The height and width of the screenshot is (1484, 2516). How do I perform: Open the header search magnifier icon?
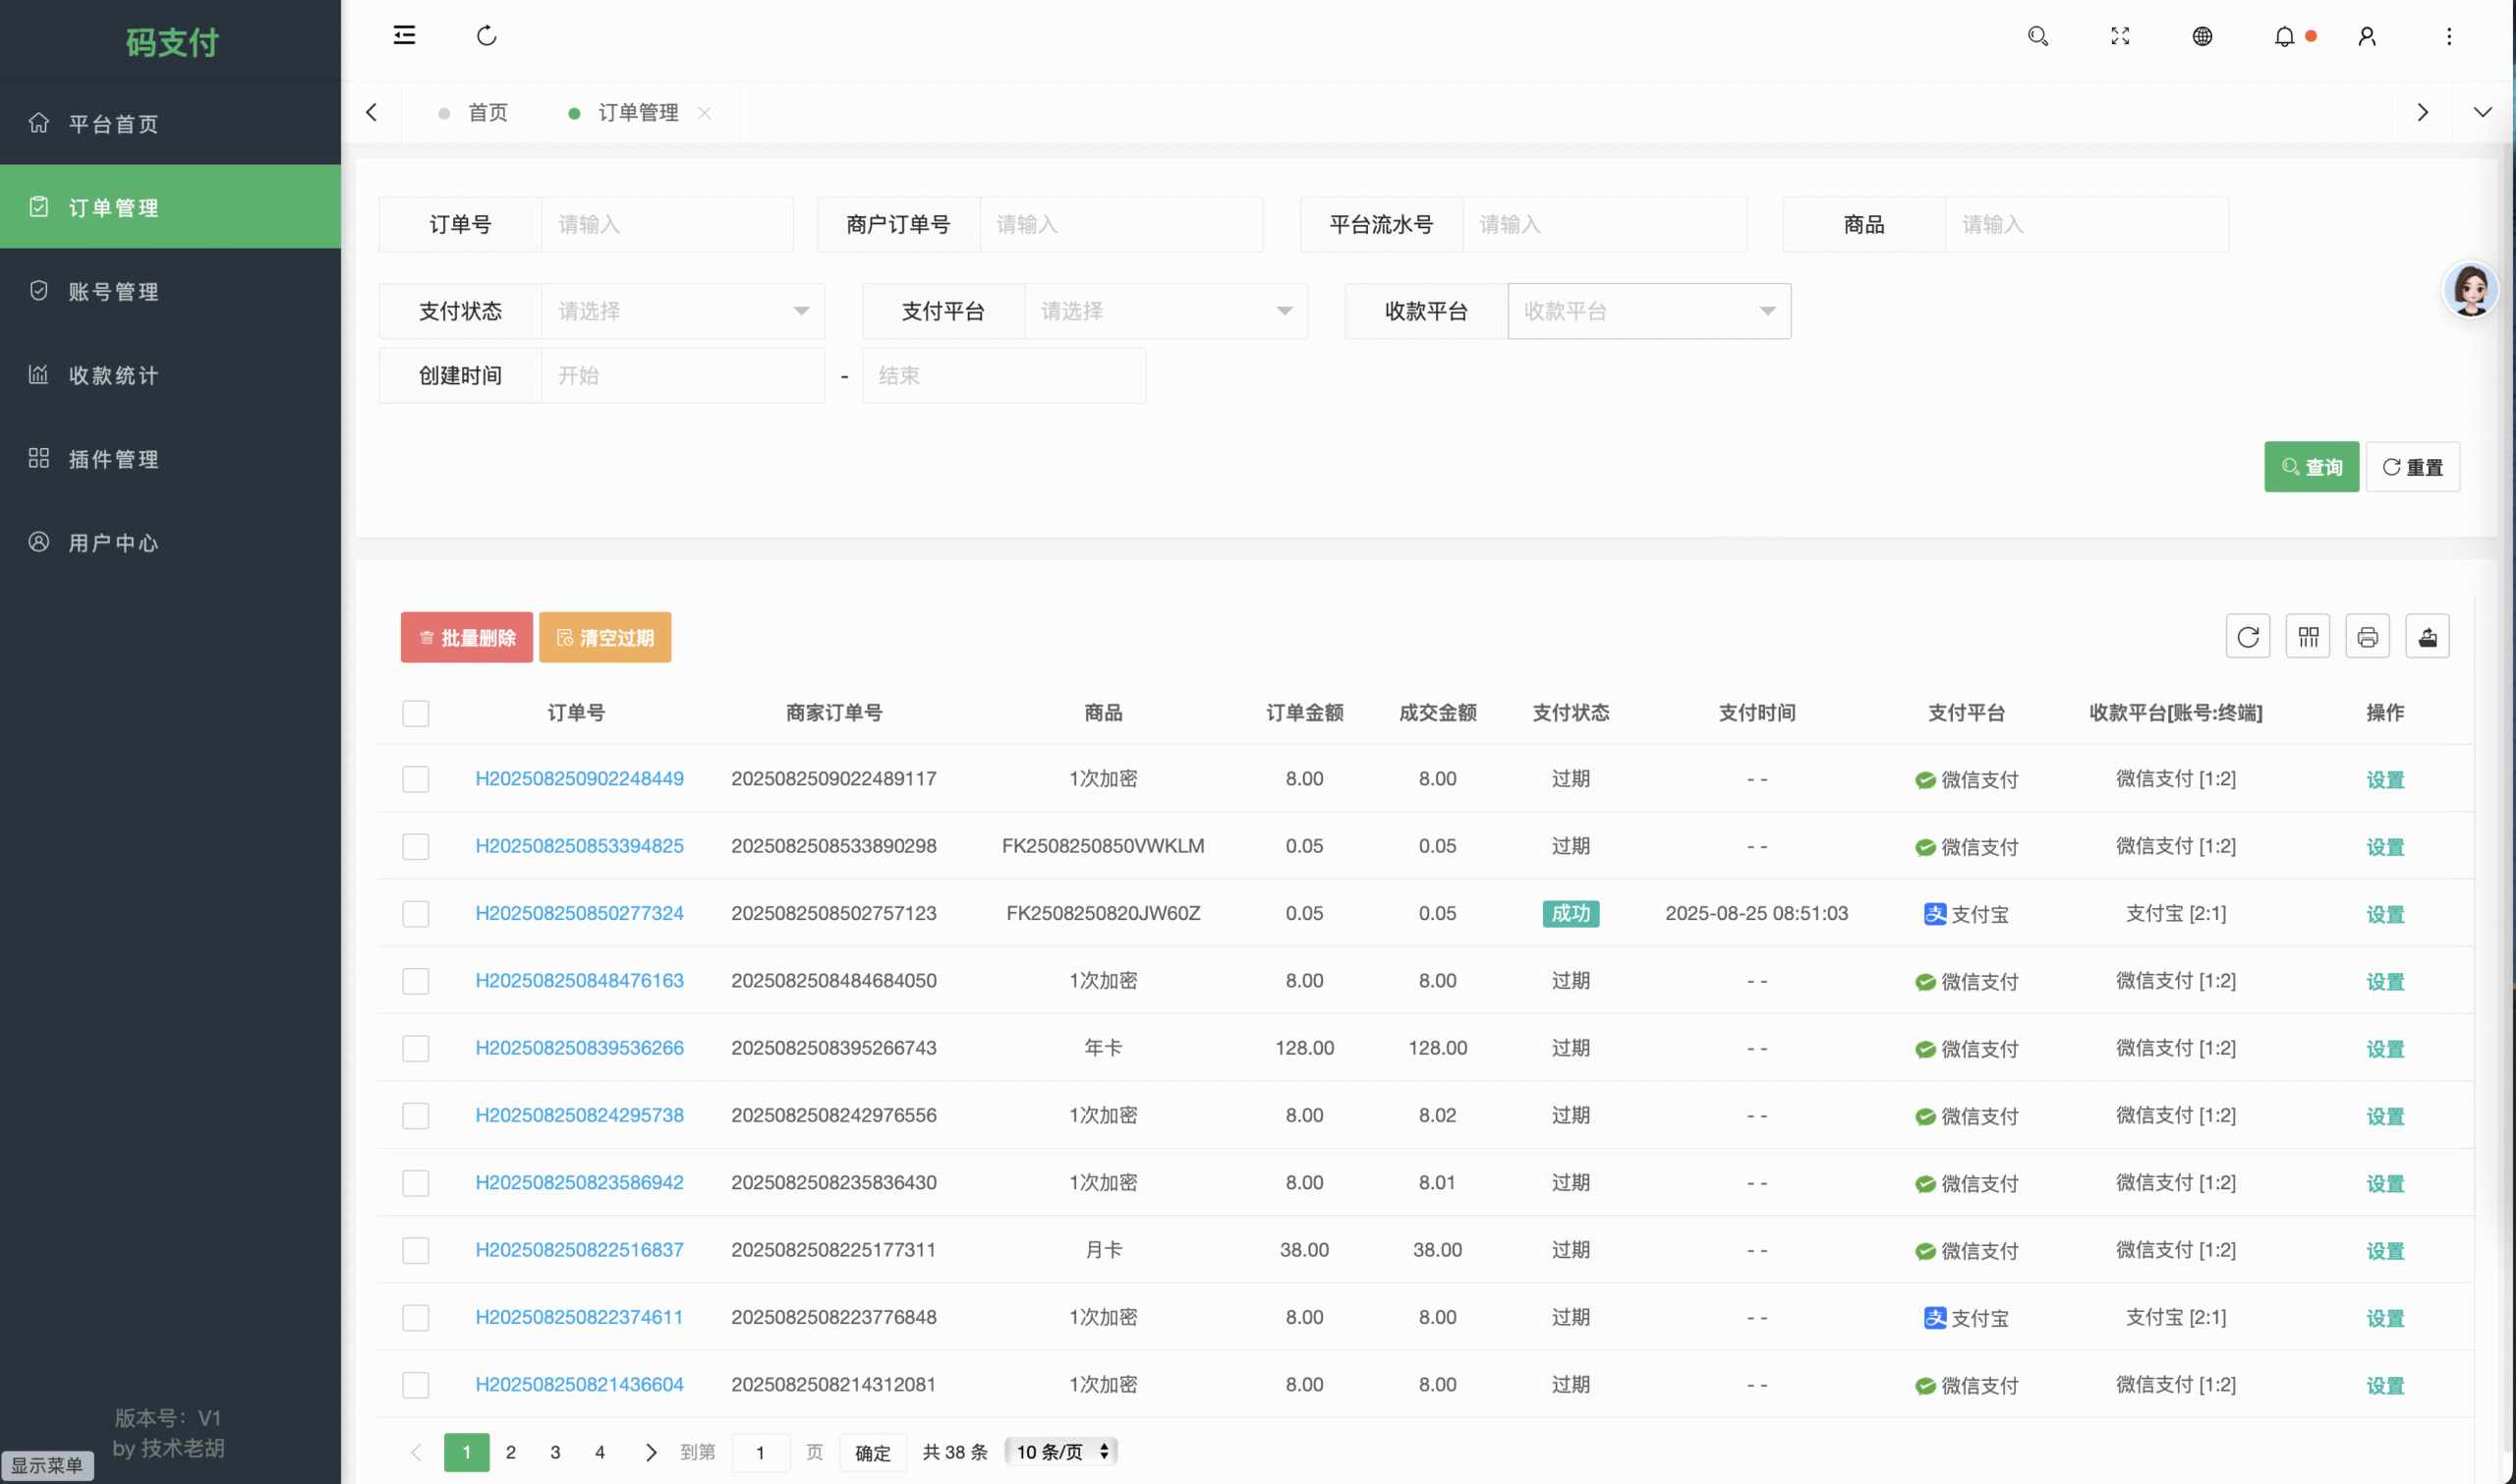point(2037,36)
